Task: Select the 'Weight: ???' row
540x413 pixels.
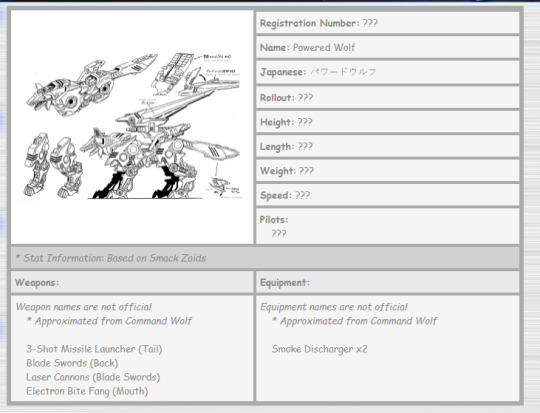Action: [x=387, y=171]
